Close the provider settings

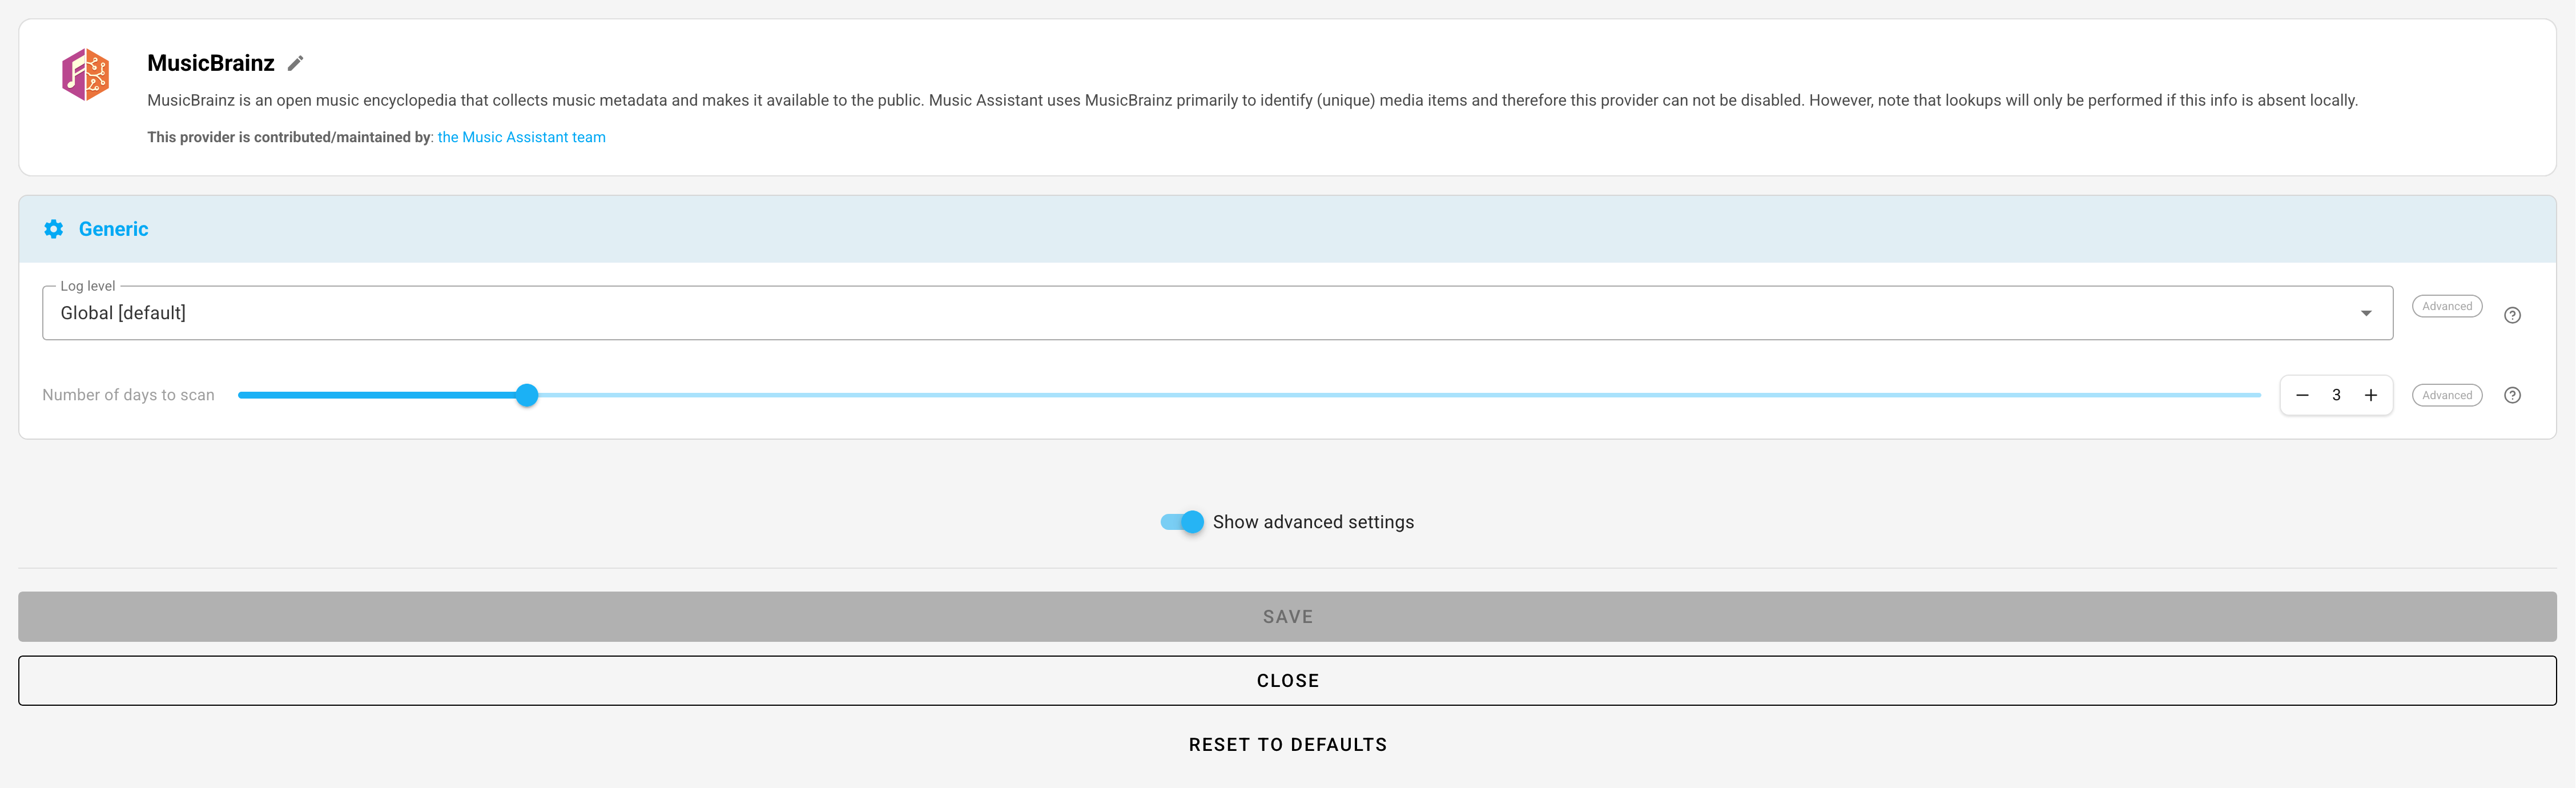click(1287, 681)
